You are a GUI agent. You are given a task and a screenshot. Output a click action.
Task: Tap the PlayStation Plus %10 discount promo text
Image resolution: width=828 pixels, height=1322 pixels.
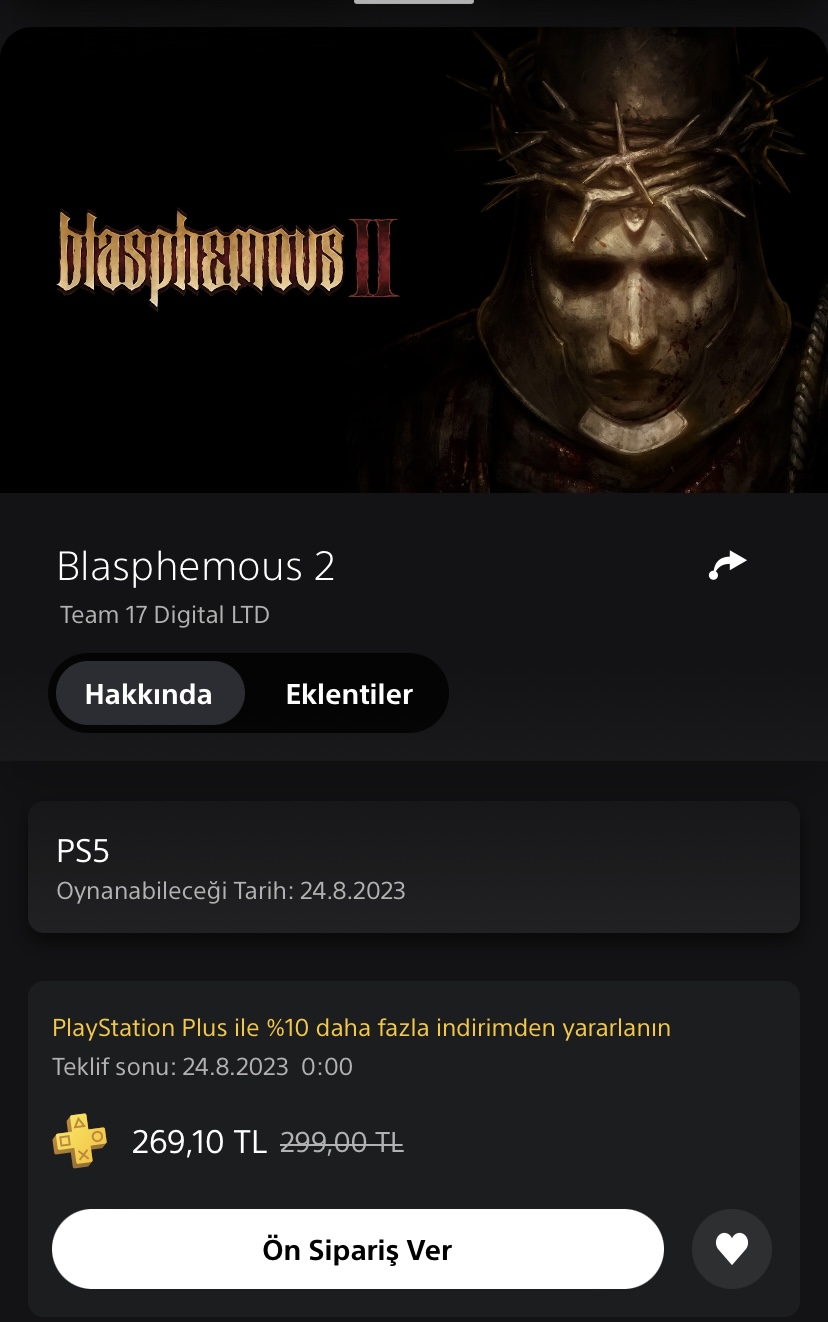pos(361,1027)
